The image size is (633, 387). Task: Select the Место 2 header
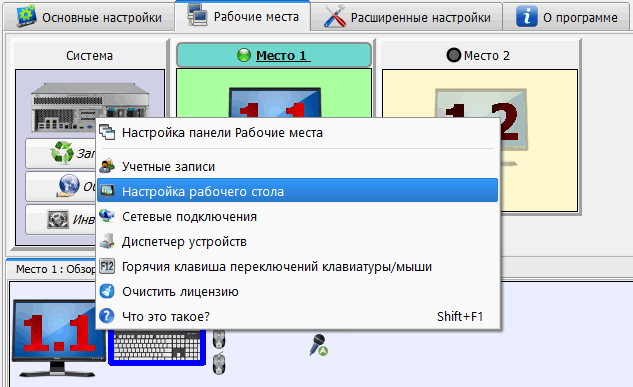479,55
